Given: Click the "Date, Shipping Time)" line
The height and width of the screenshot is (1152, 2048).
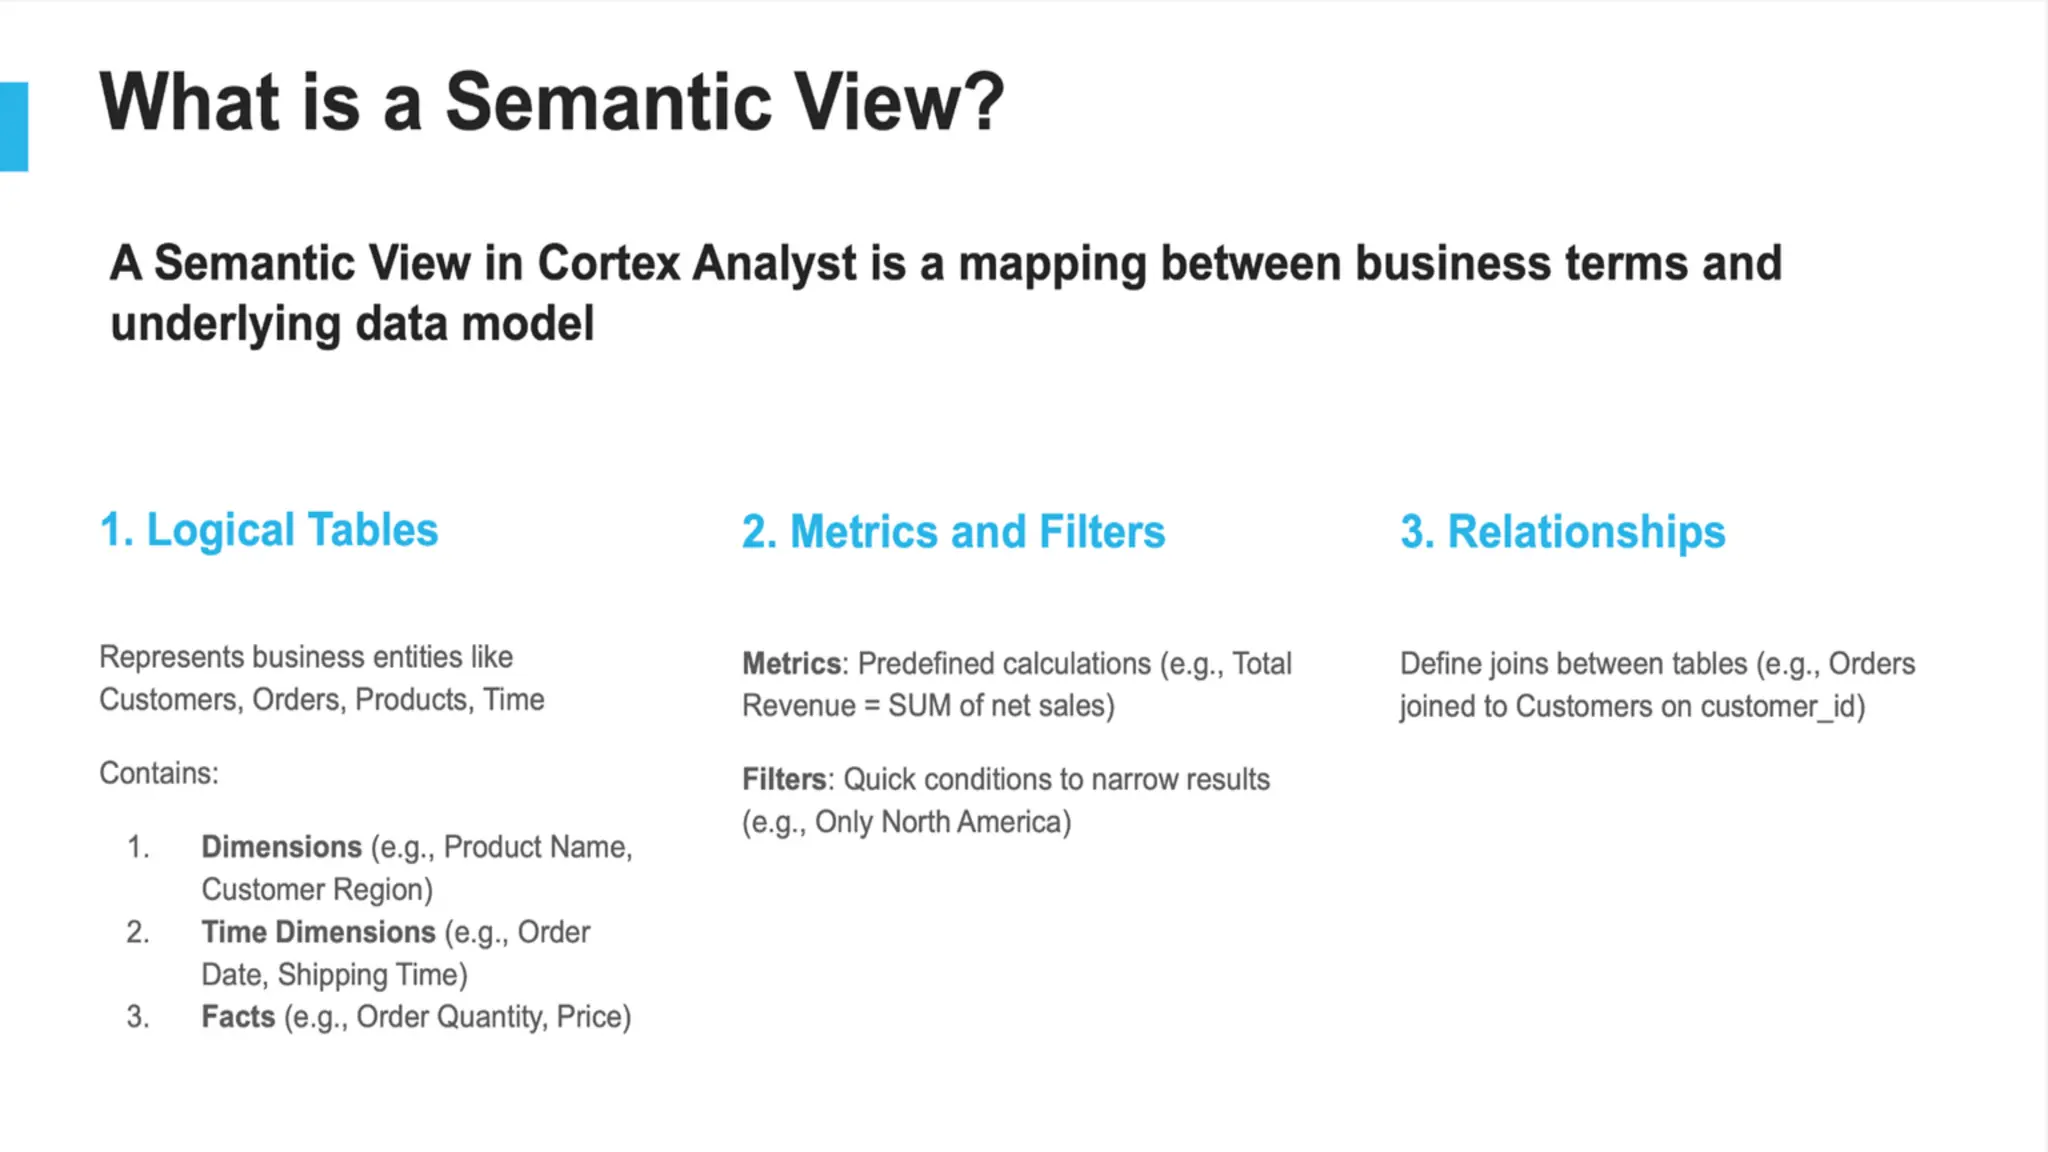Looking at the screenshot, I should pyautogui.click(x=334, y=975).
